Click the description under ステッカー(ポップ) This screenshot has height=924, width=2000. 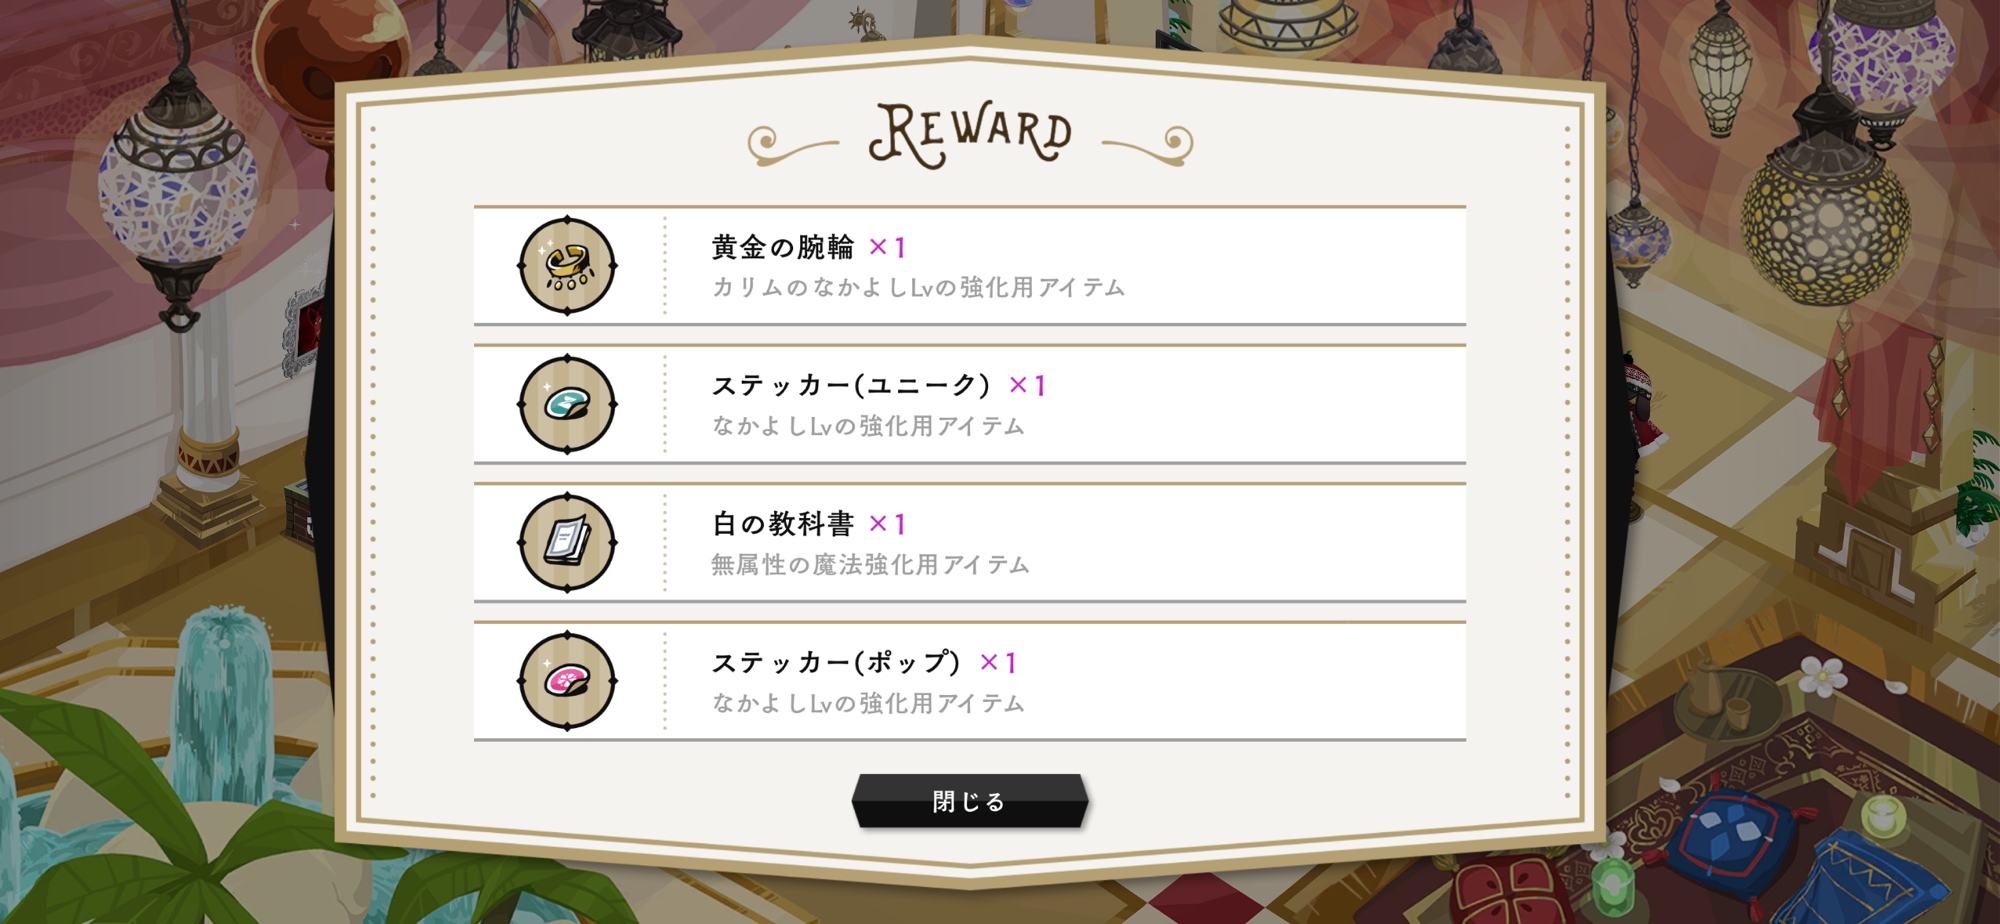(868, 704)
